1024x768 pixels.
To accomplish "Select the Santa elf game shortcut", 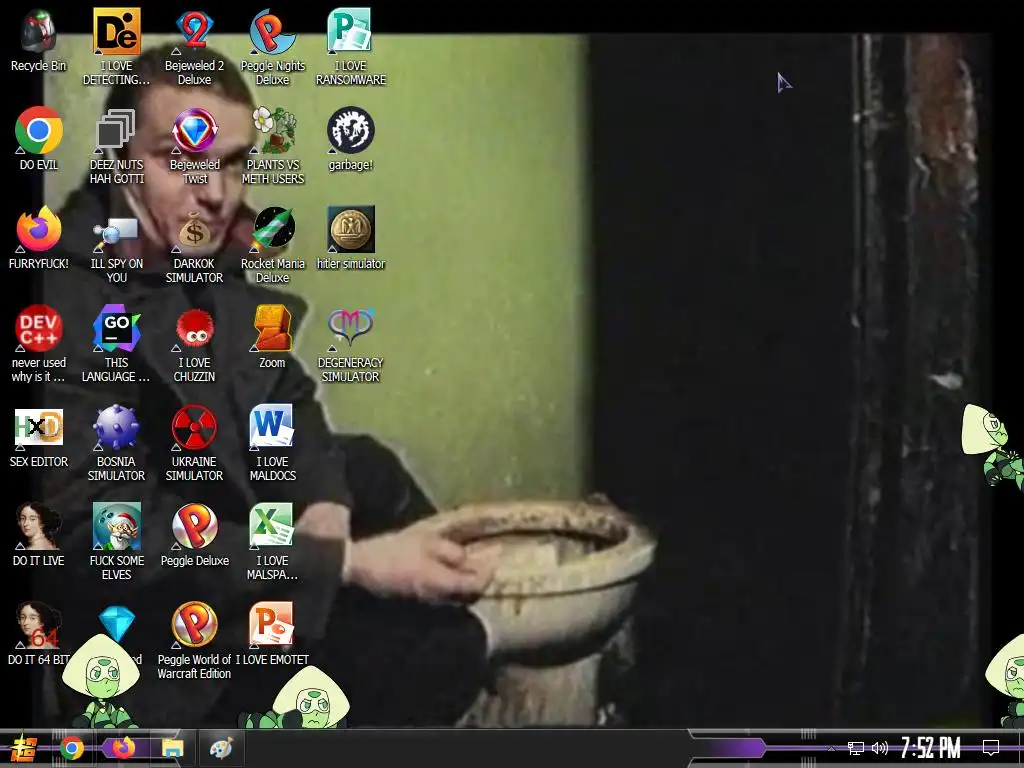I will [116, 542].
